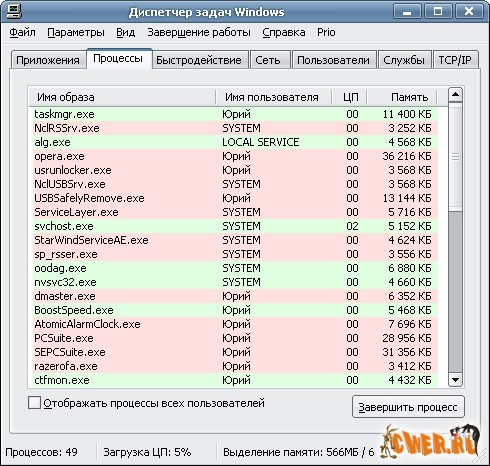Enable showing processes of all users
Viewport: 490px width, 466px height.
pyautogui.click(x=34, y=403)
